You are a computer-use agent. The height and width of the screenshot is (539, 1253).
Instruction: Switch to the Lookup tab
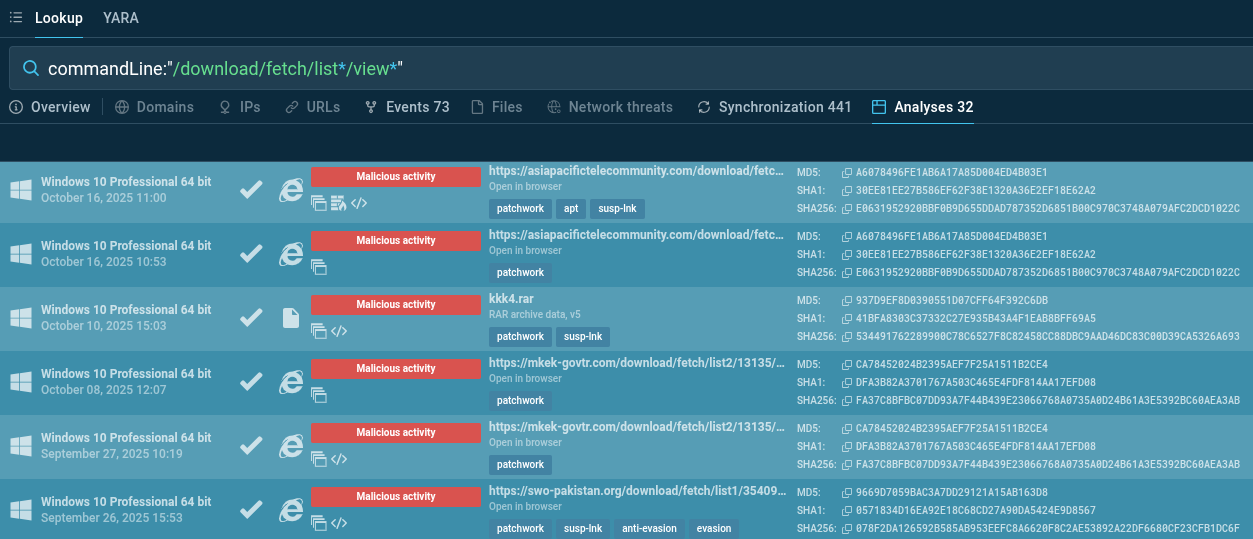coord(58,18)
